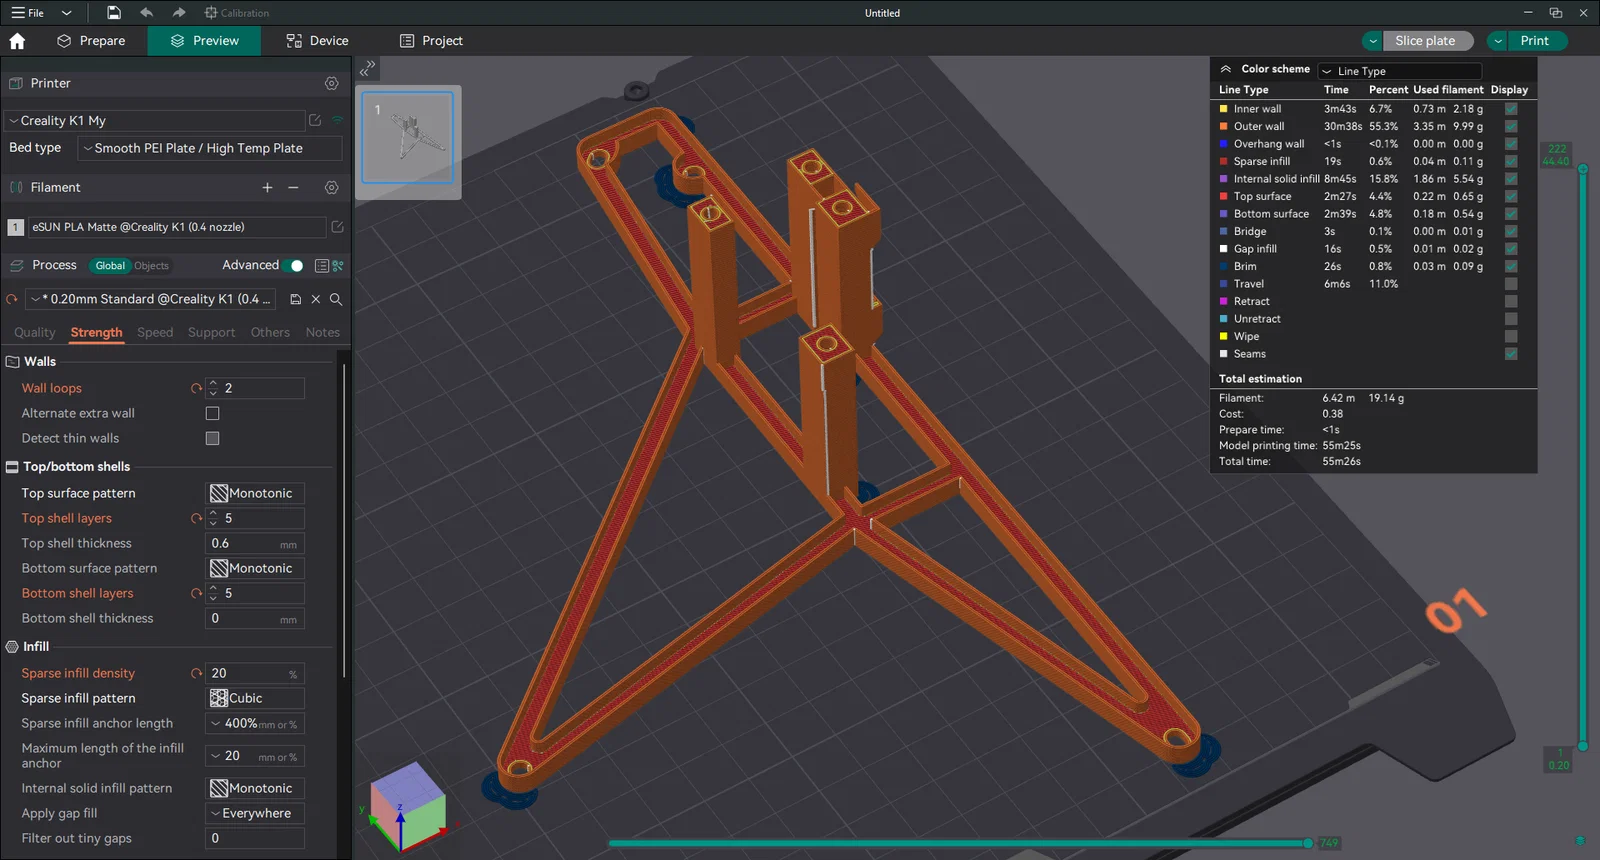Save the process preset icon
Viewport: 1600px width, 860px height.
click(296, 299)
